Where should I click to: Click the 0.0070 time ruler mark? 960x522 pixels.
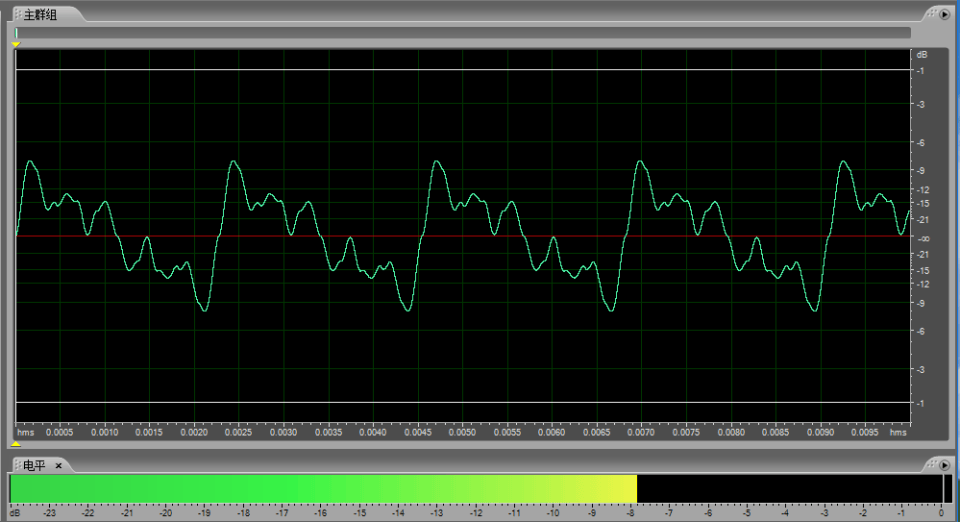[x=641, y=433]
